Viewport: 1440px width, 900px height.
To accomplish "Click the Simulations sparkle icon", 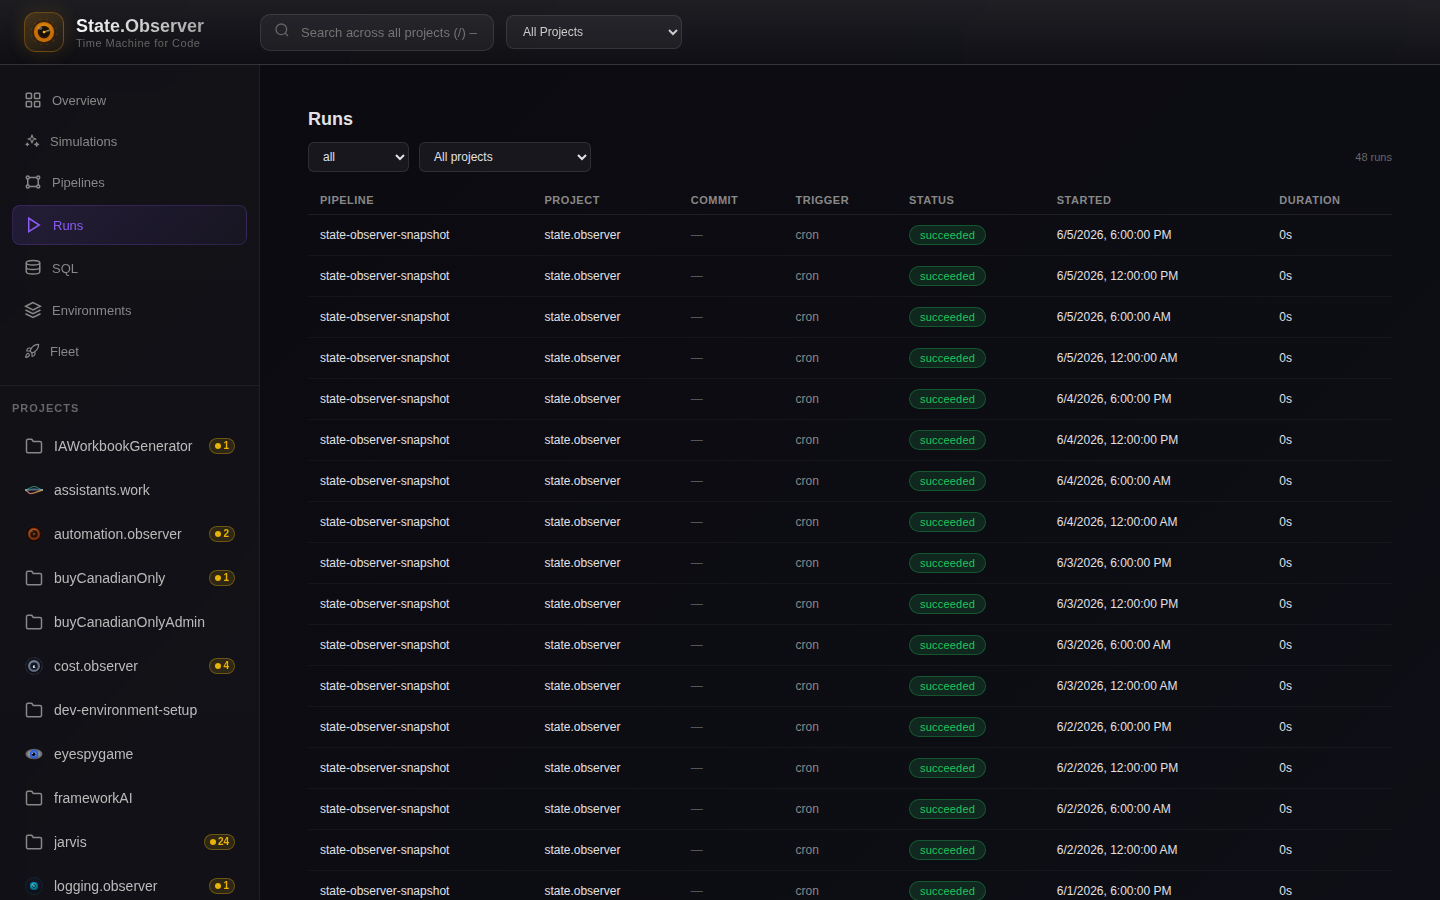I will pos(32,141).
